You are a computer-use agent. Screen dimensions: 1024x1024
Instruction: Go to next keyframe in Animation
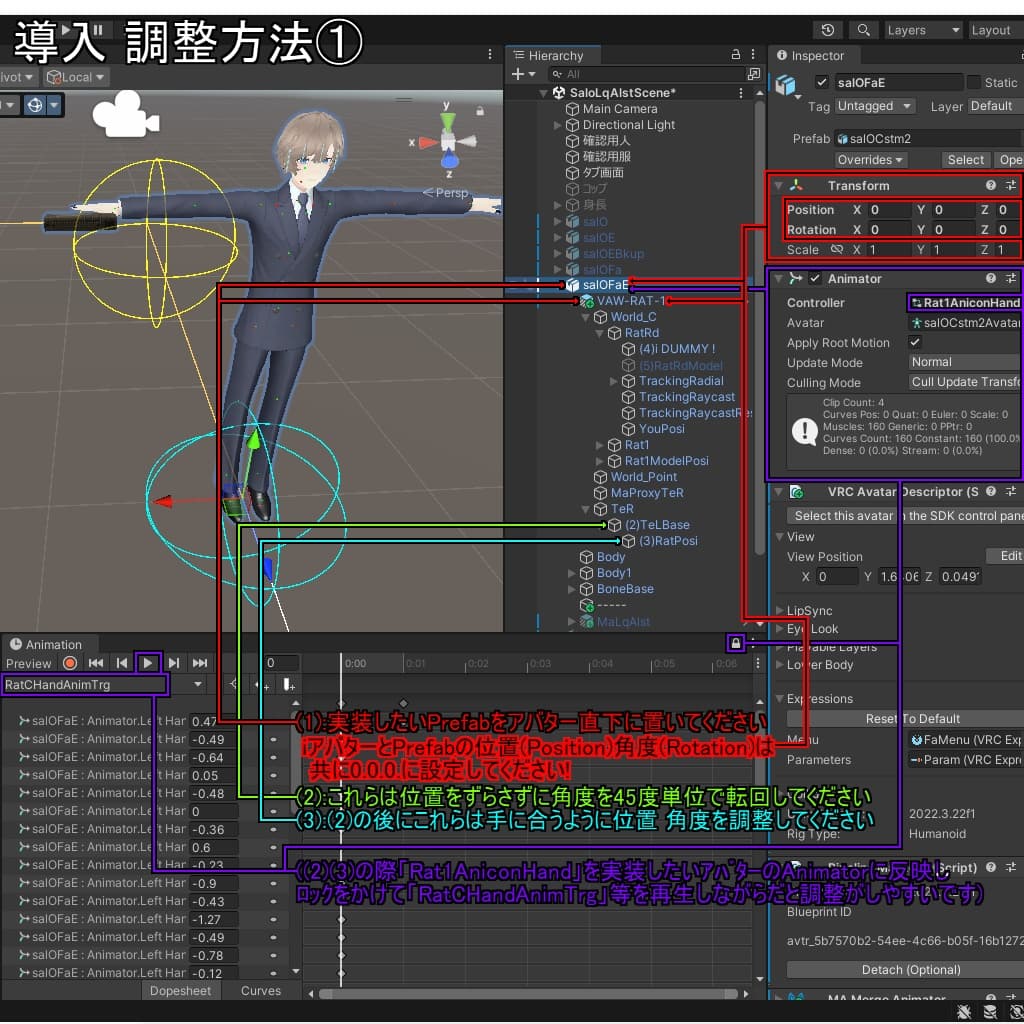[174, 663]
